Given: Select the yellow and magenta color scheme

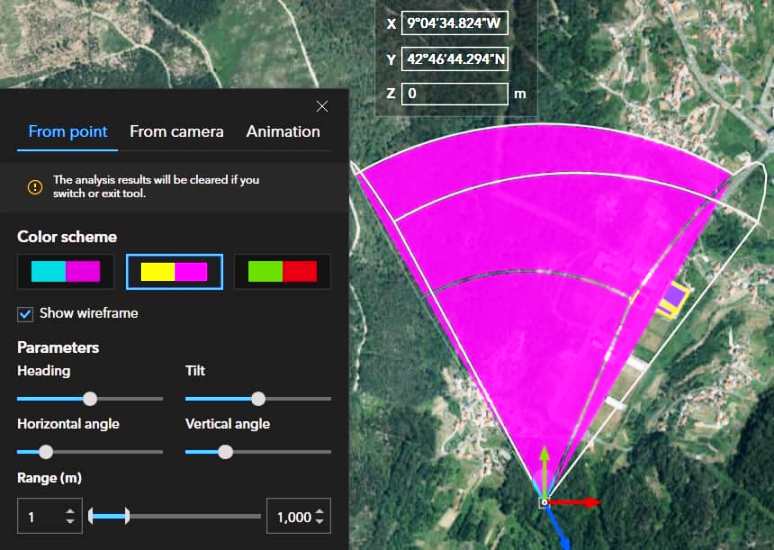Looking at the screenshot, I should [174, 272].
